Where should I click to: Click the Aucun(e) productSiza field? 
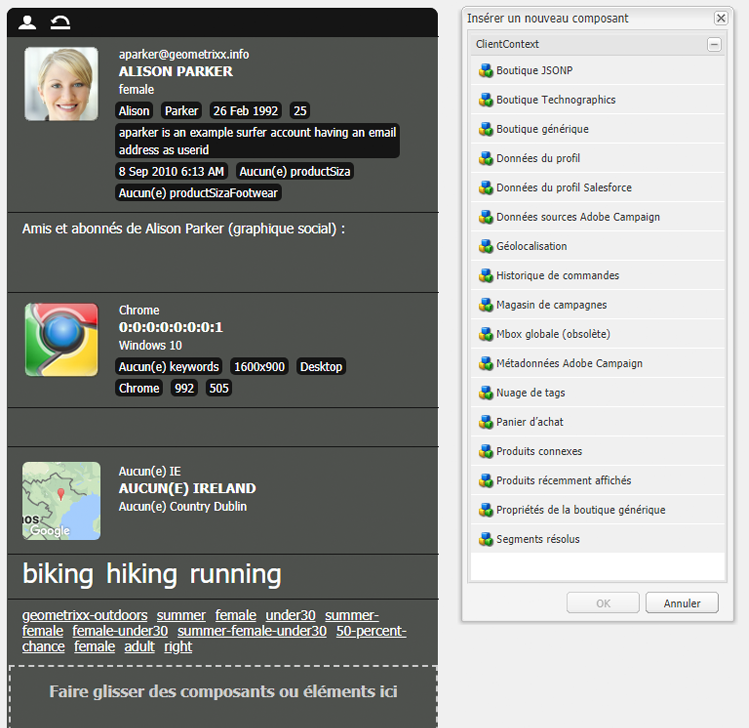(295, 171)
